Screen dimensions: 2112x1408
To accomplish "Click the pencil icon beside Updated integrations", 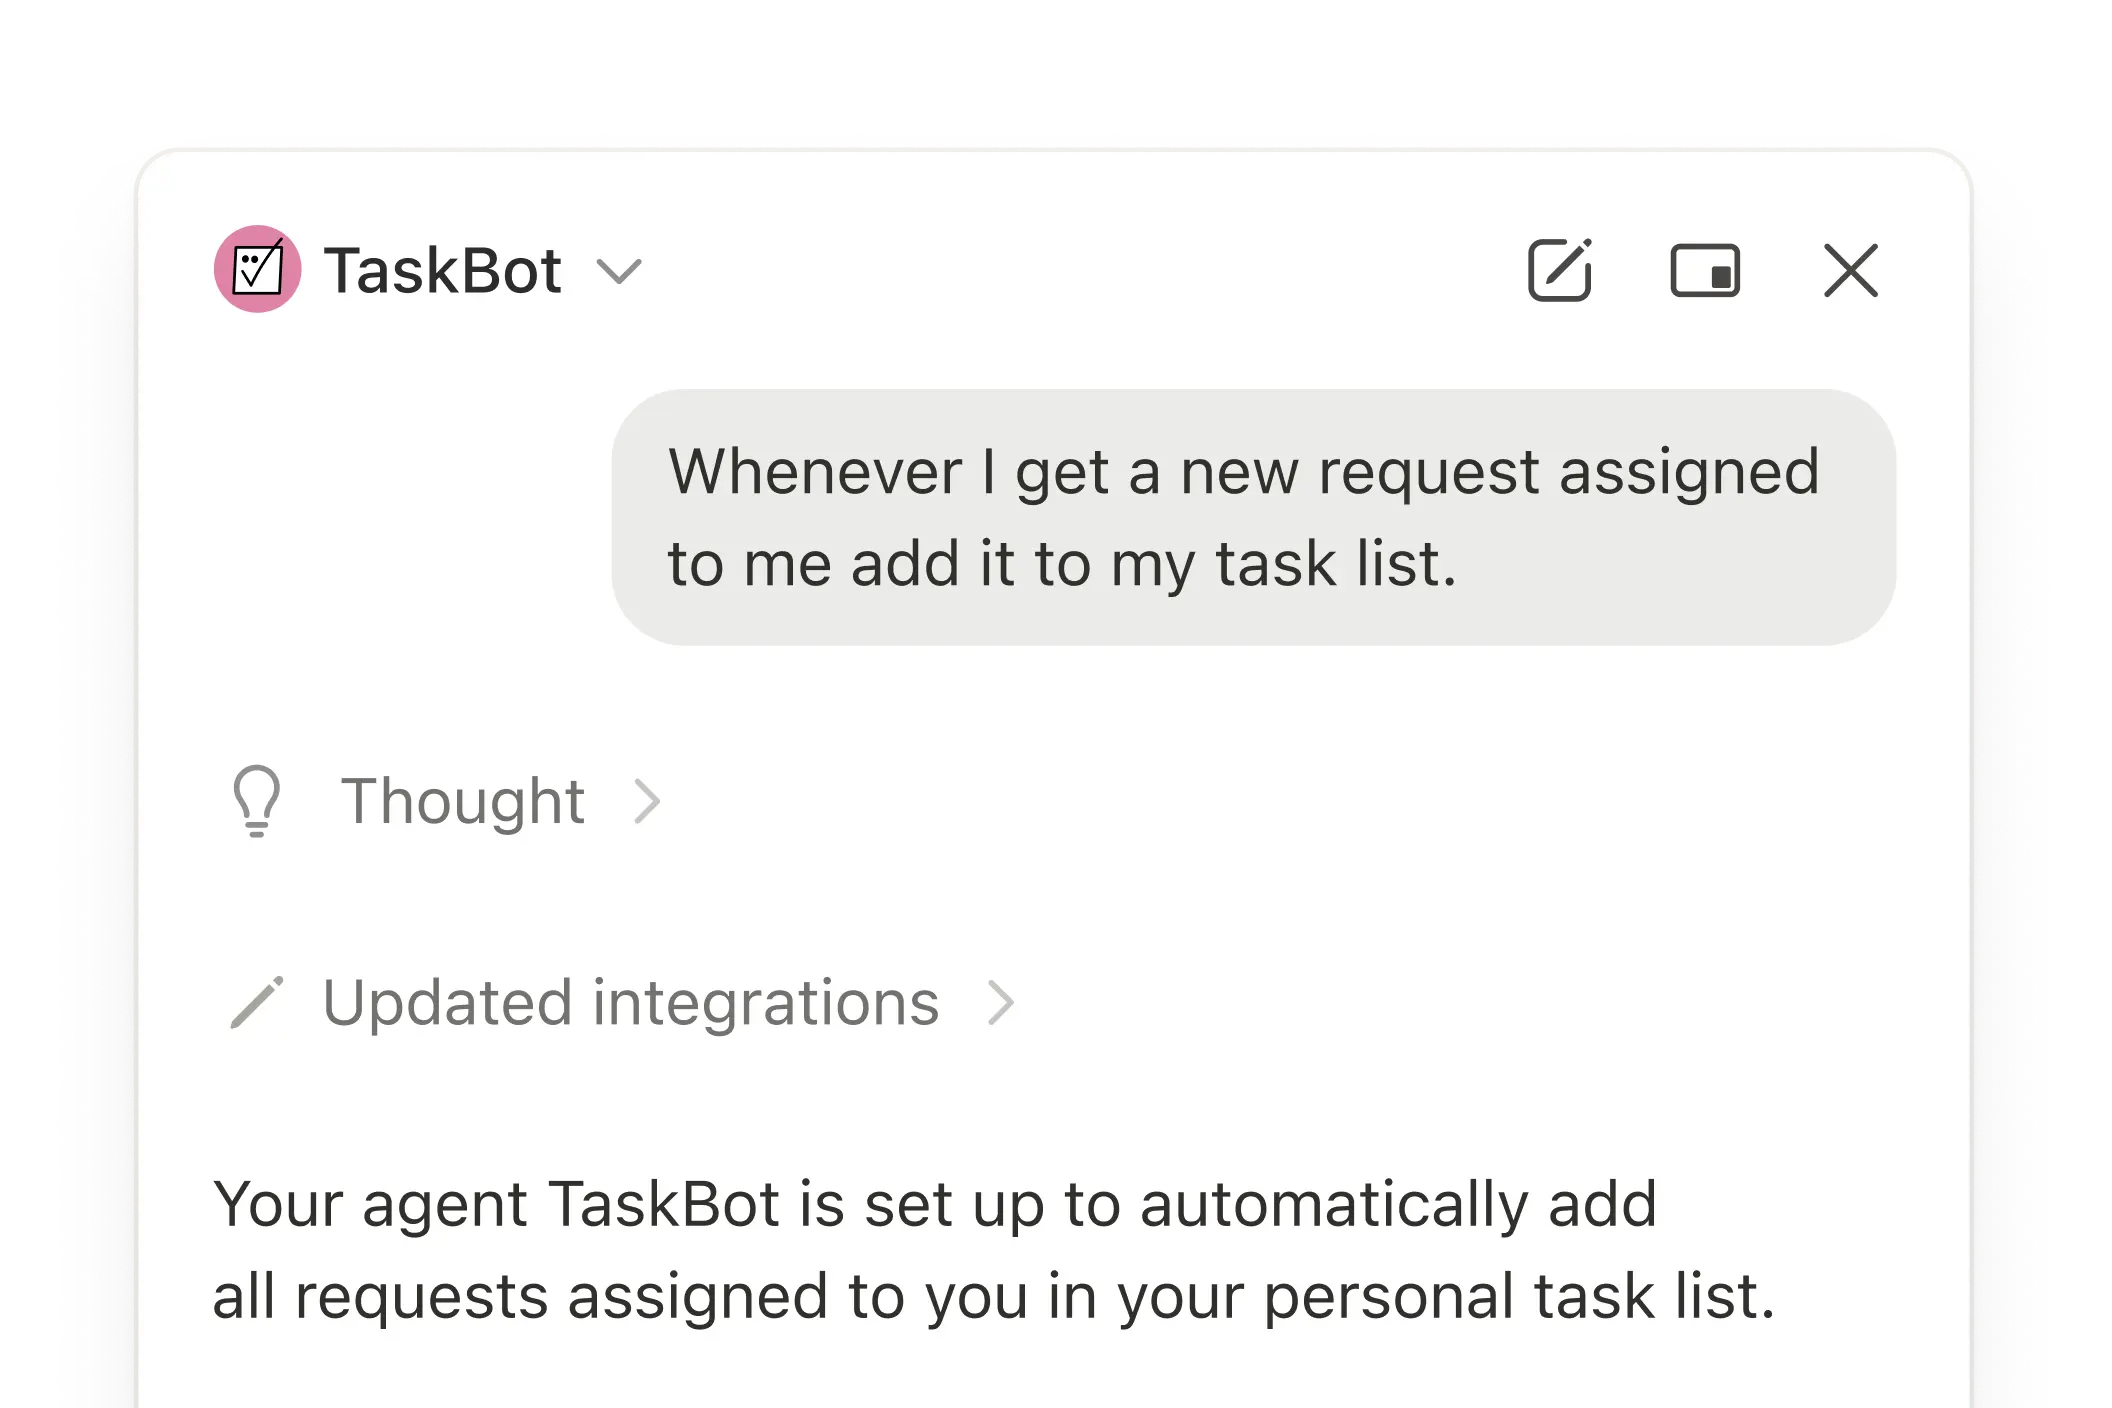I will tap(260, 1001).
